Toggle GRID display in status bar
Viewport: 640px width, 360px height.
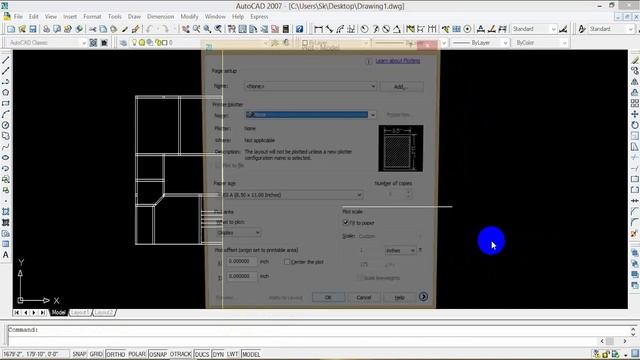click(96, 354)
